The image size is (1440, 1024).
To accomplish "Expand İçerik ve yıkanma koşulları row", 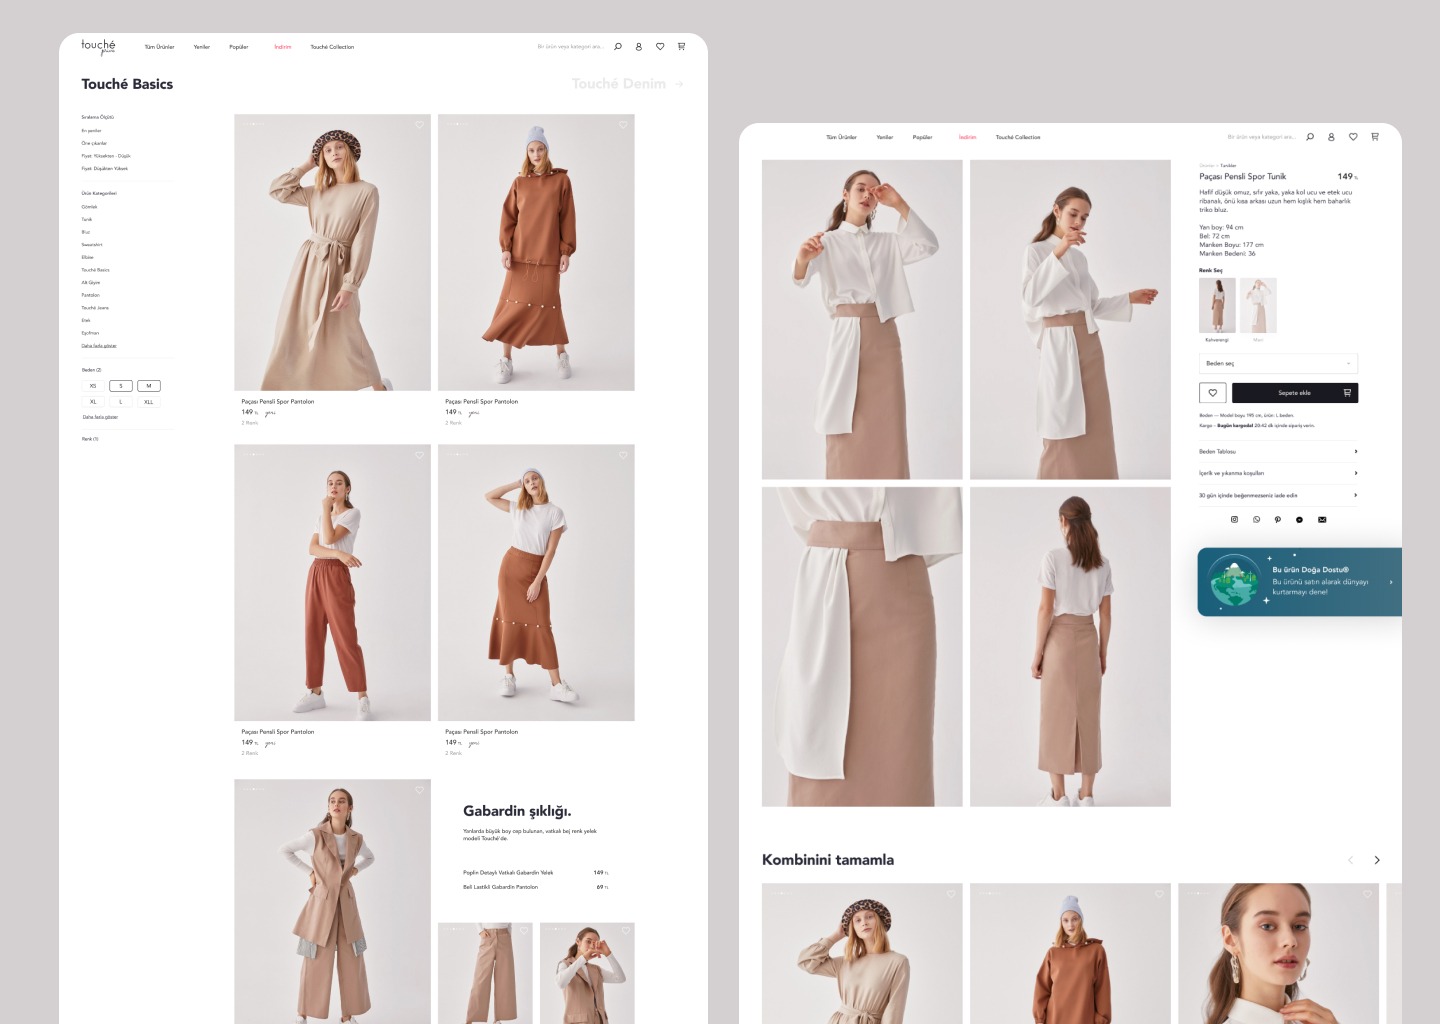I will (1278, 473).
